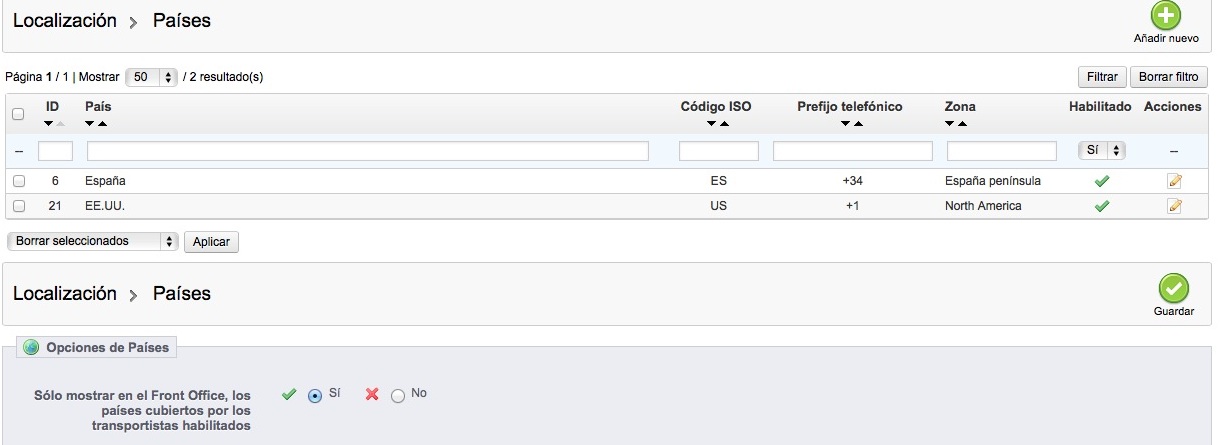Click the edit pencil icon for España
1220x445 pixels.
pyautogui.click(x=1174, y=182)
